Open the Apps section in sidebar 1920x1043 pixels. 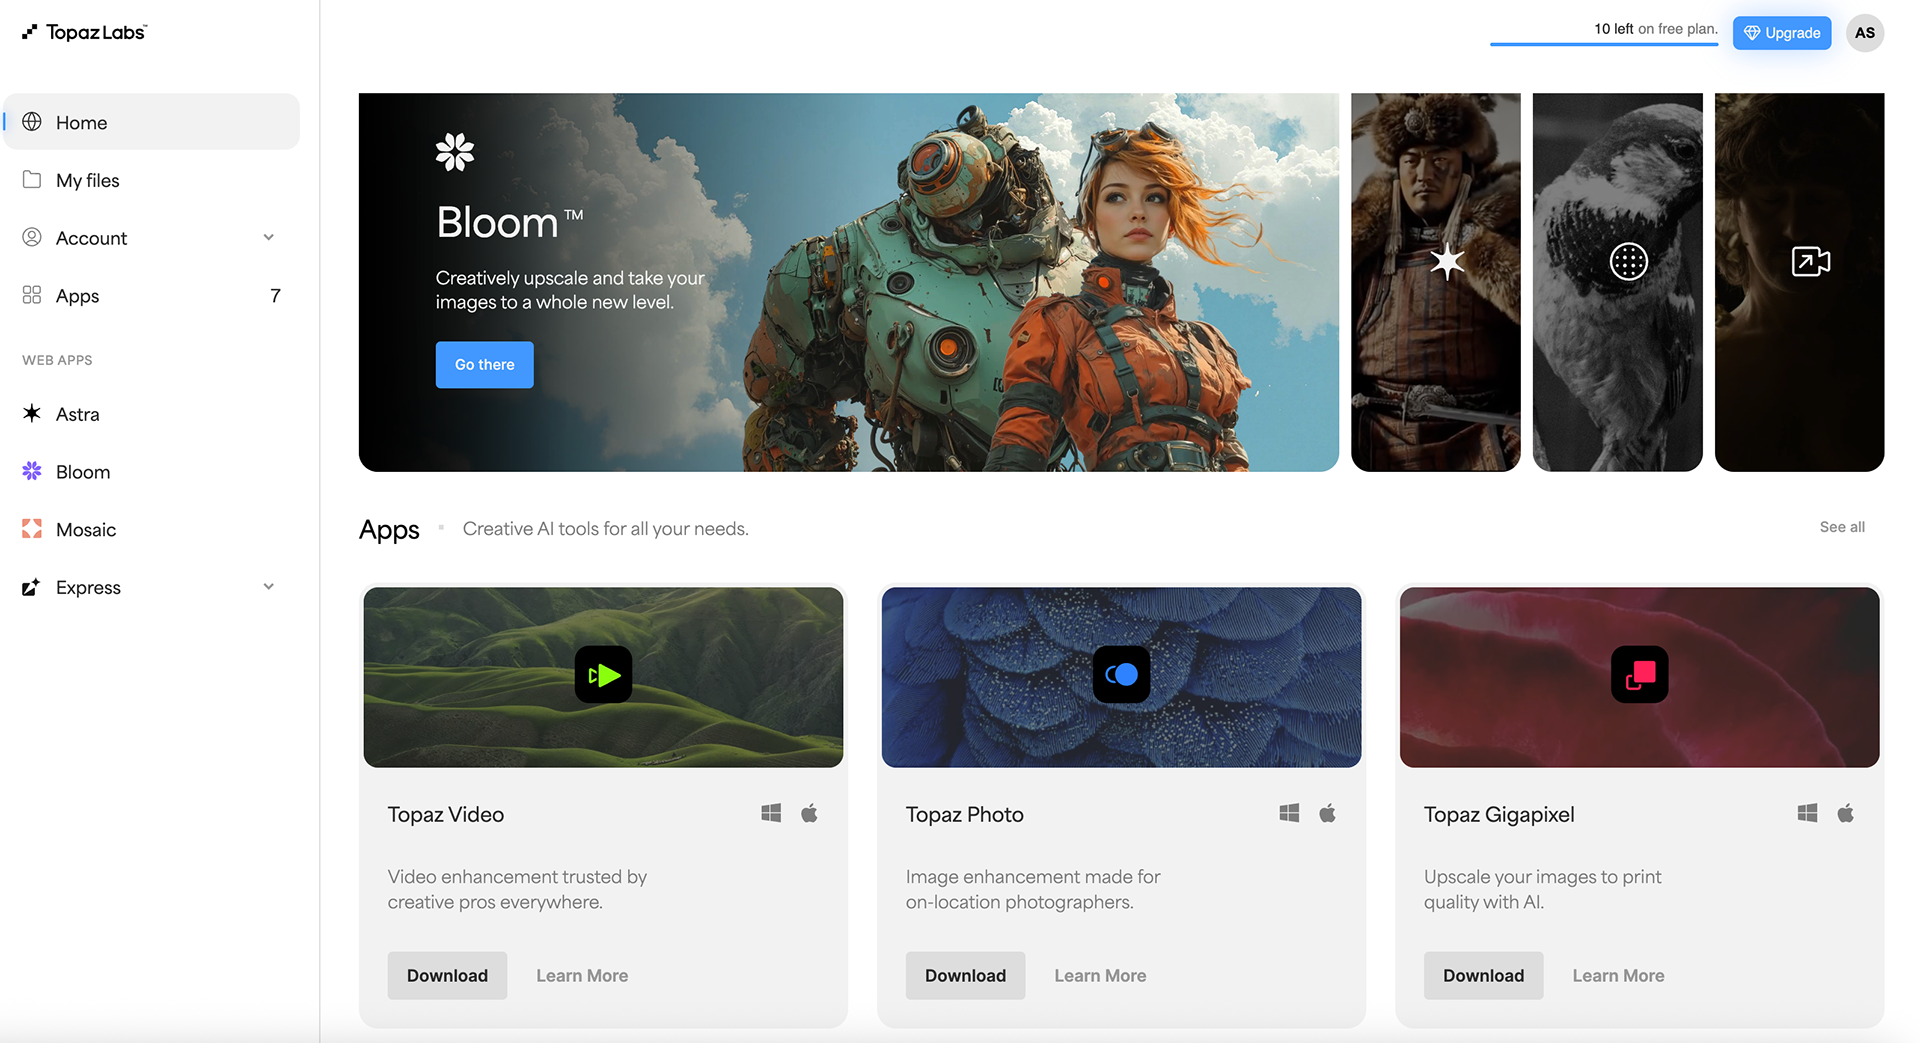152,295
